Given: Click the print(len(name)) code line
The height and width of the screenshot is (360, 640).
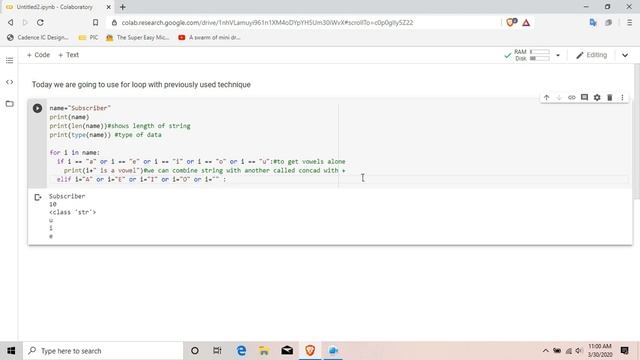Looking at the screenshot, I should click(120, 126).
